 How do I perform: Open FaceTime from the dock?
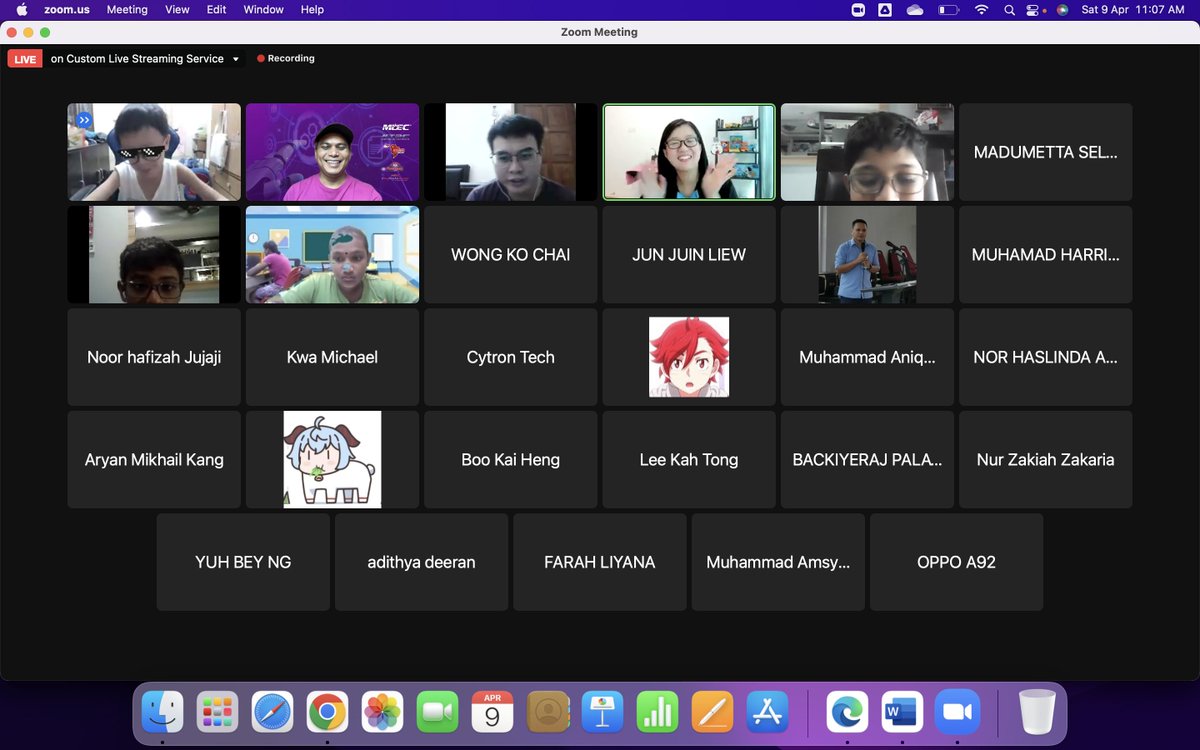coord(437,712)
